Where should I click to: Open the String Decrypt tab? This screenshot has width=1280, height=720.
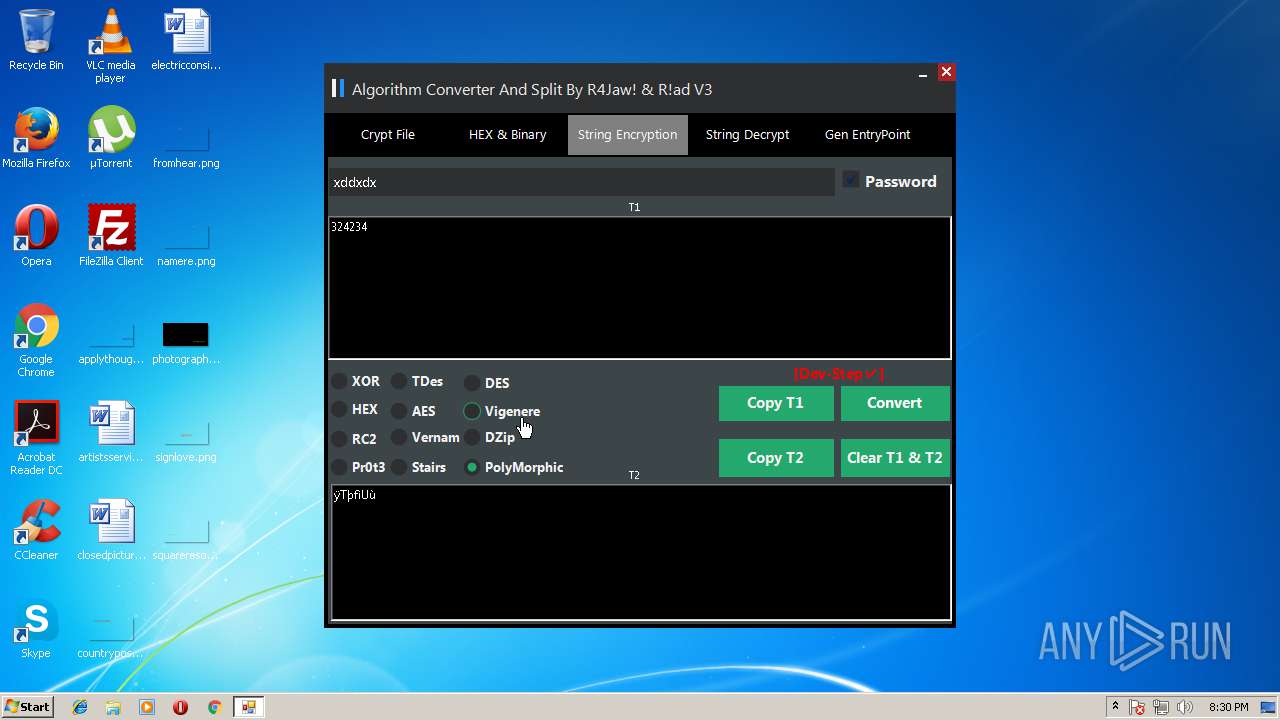tap(748, 134)
